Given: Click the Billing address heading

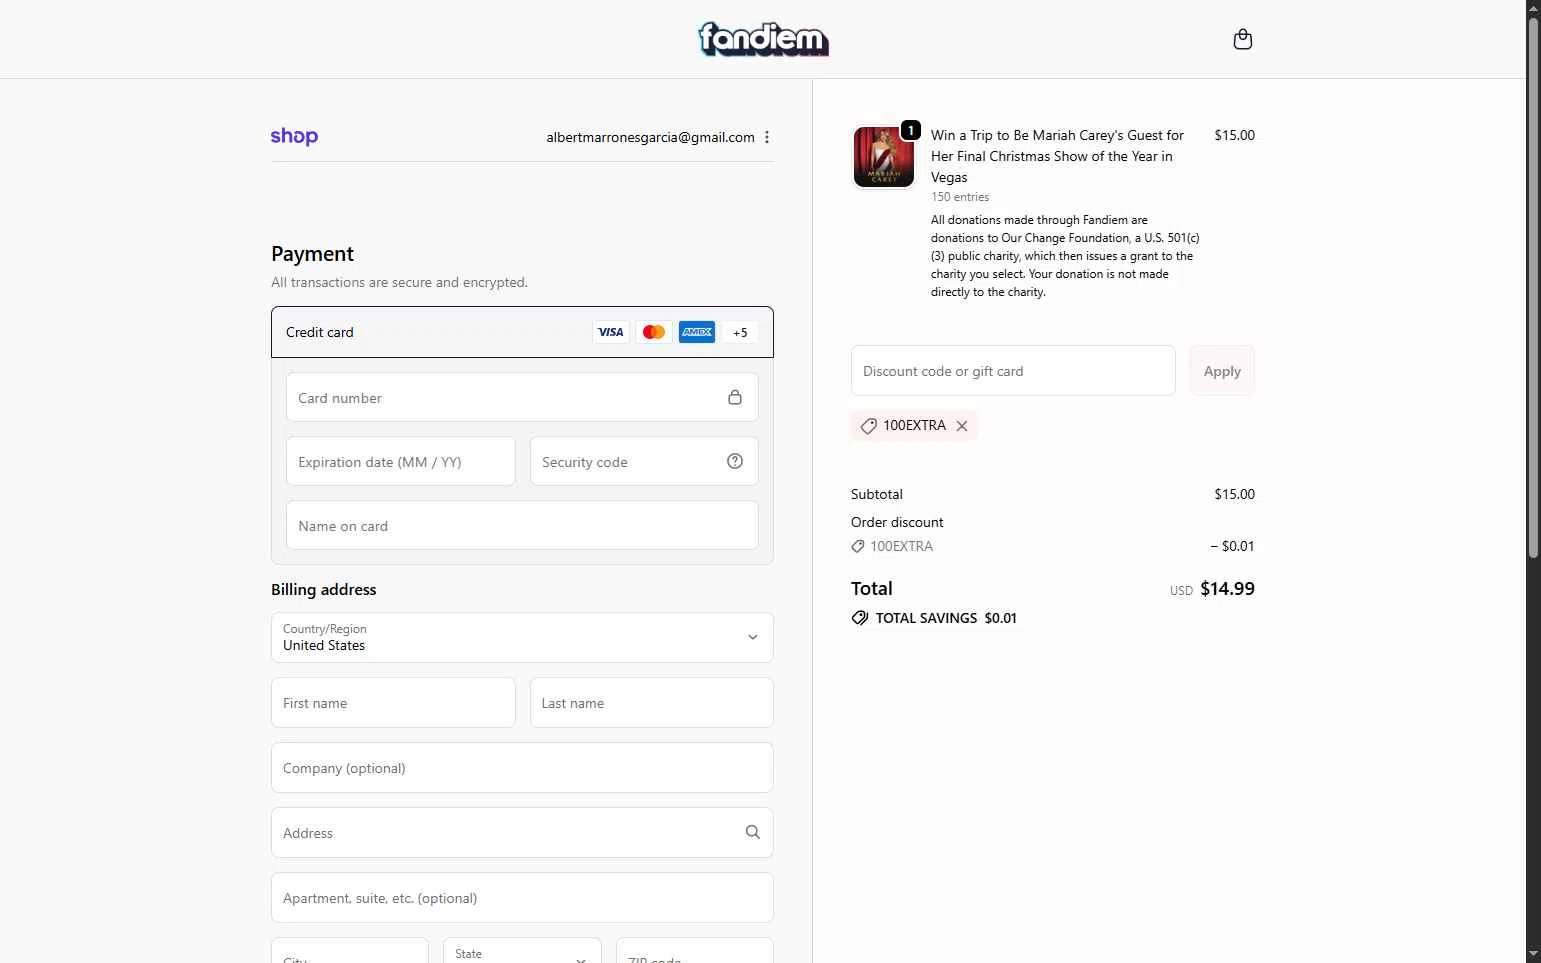Looking at the screenshot, I should coord(324,590).
